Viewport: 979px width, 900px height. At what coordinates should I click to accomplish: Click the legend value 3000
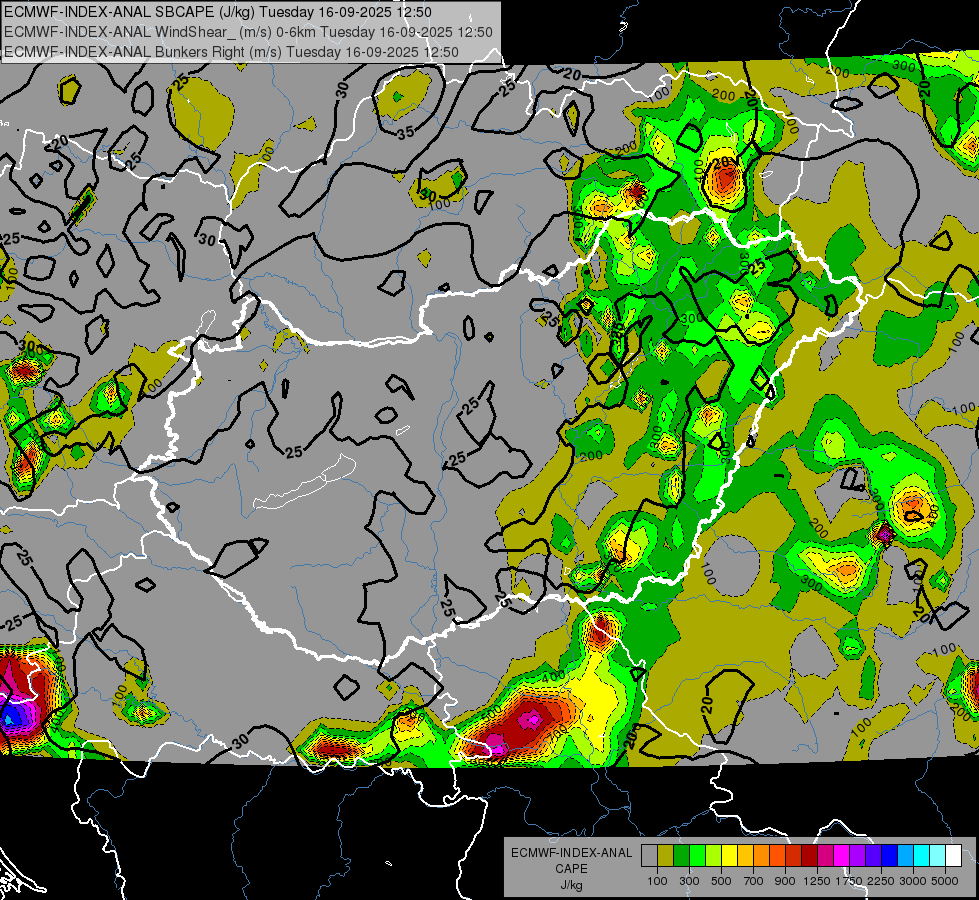913,881
